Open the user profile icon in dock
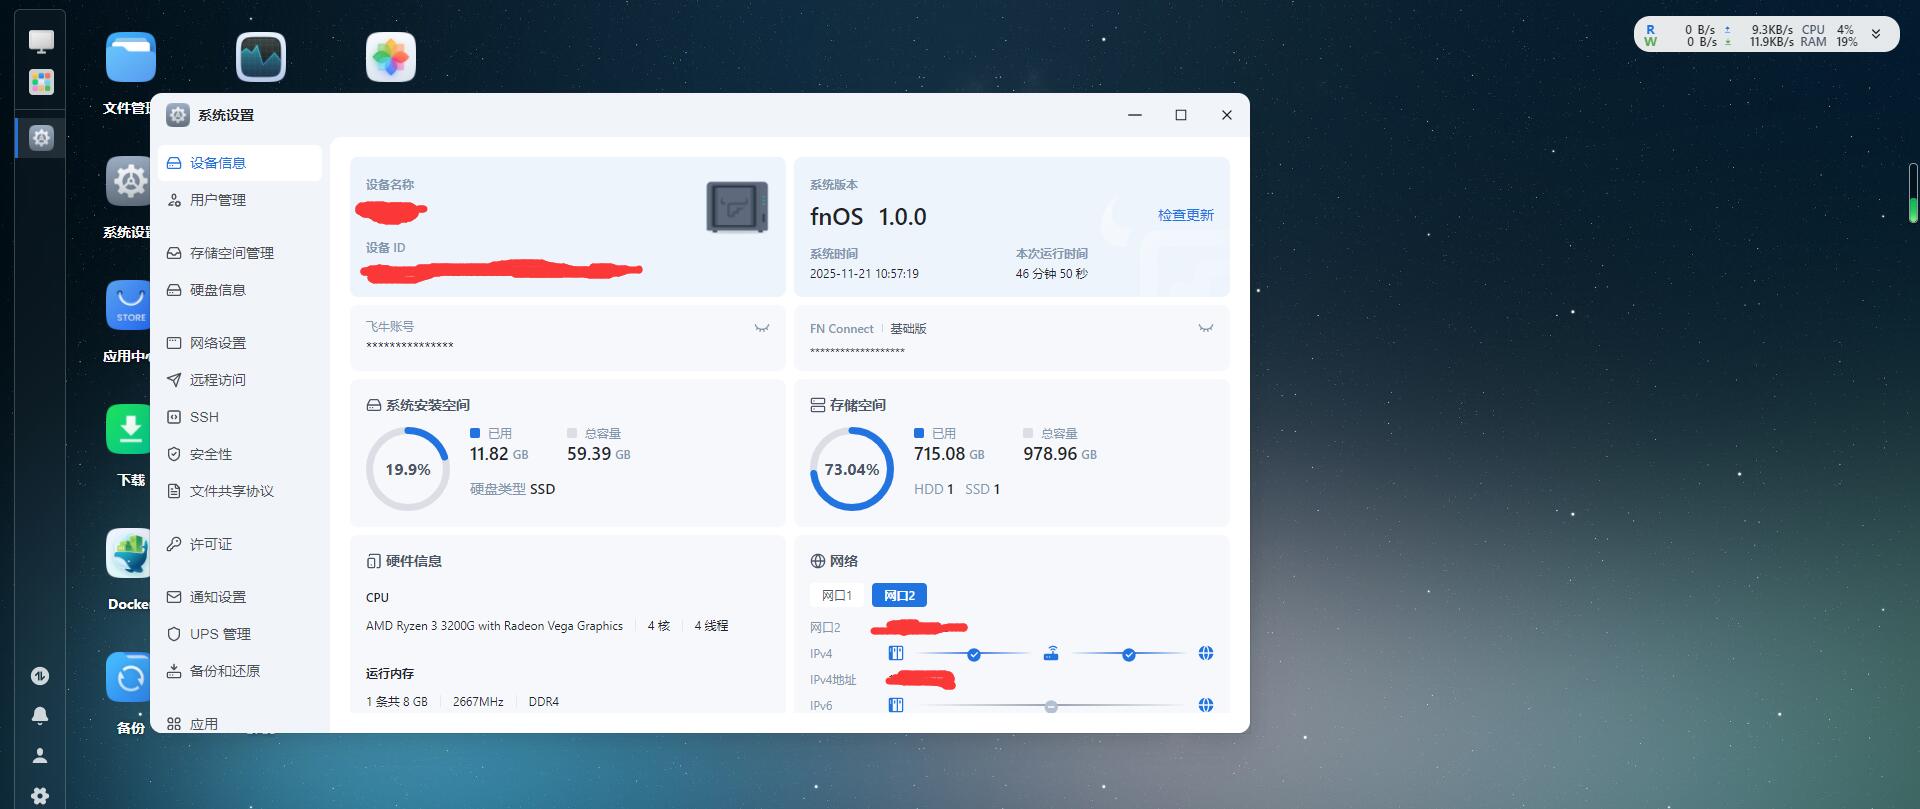The image size is (1920, 809). [40, 756]
